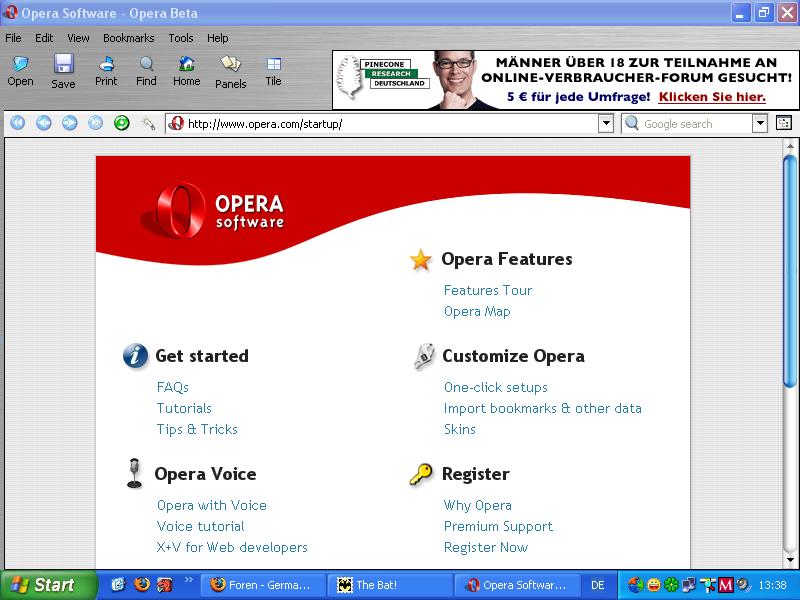Open the Windows Start menu
Screen dimensions: 800x600
click(x=48, y=585)
